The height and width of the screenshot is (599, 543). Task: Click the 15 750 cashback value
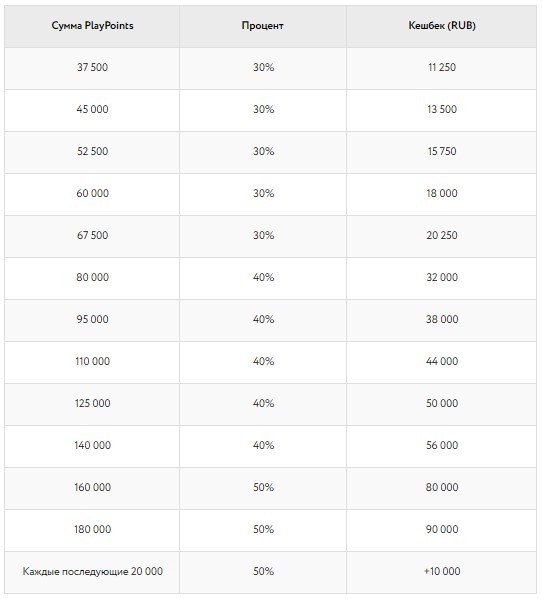tap(442, 151)
